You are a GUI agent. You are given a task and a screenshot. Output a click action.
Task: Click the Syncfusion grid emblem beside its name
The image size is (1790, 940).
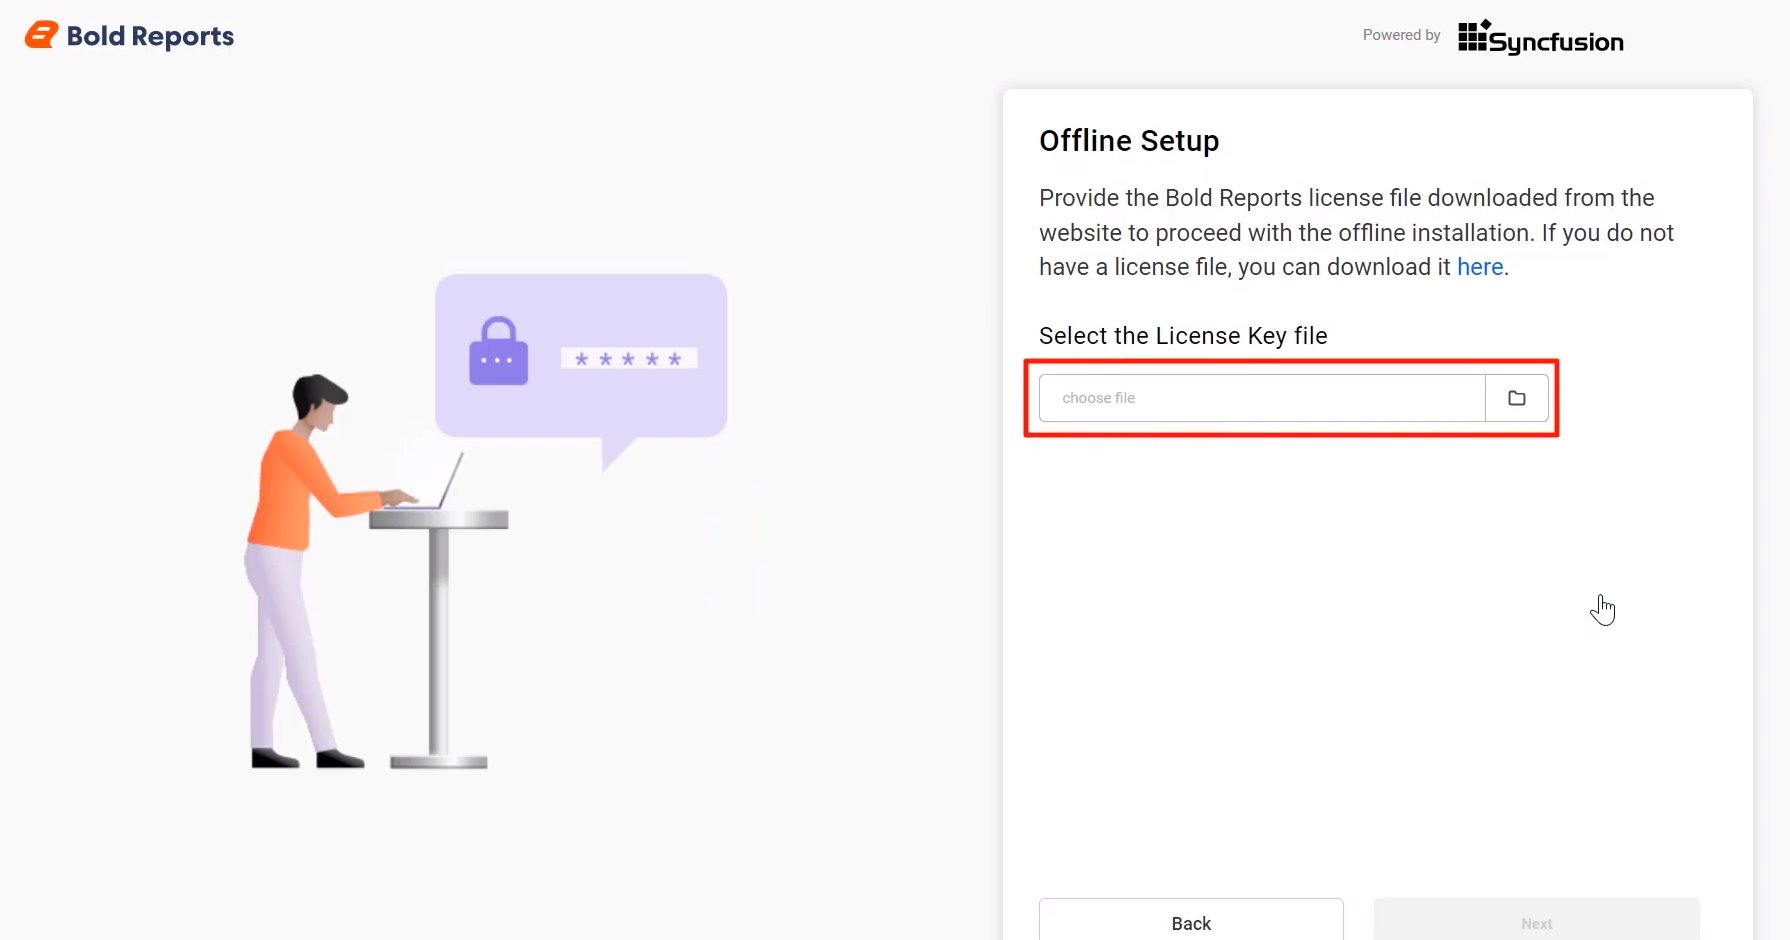(1470, 38)
